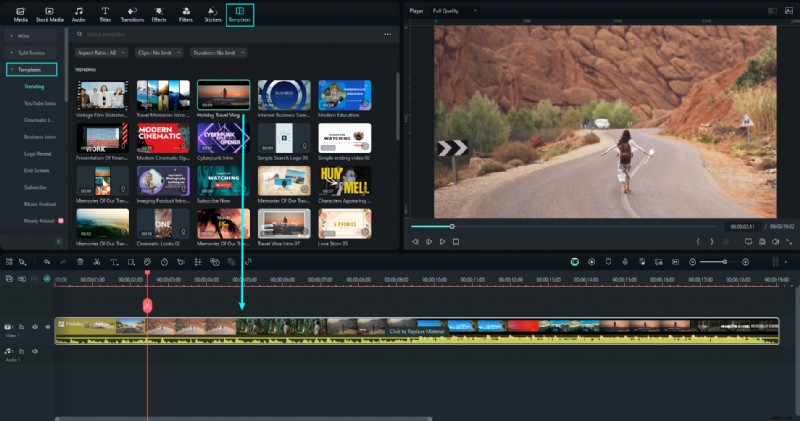Open the Clips: No limit dropdown
The width and height of the screenshot is (800, 421).
pos(159,53)
